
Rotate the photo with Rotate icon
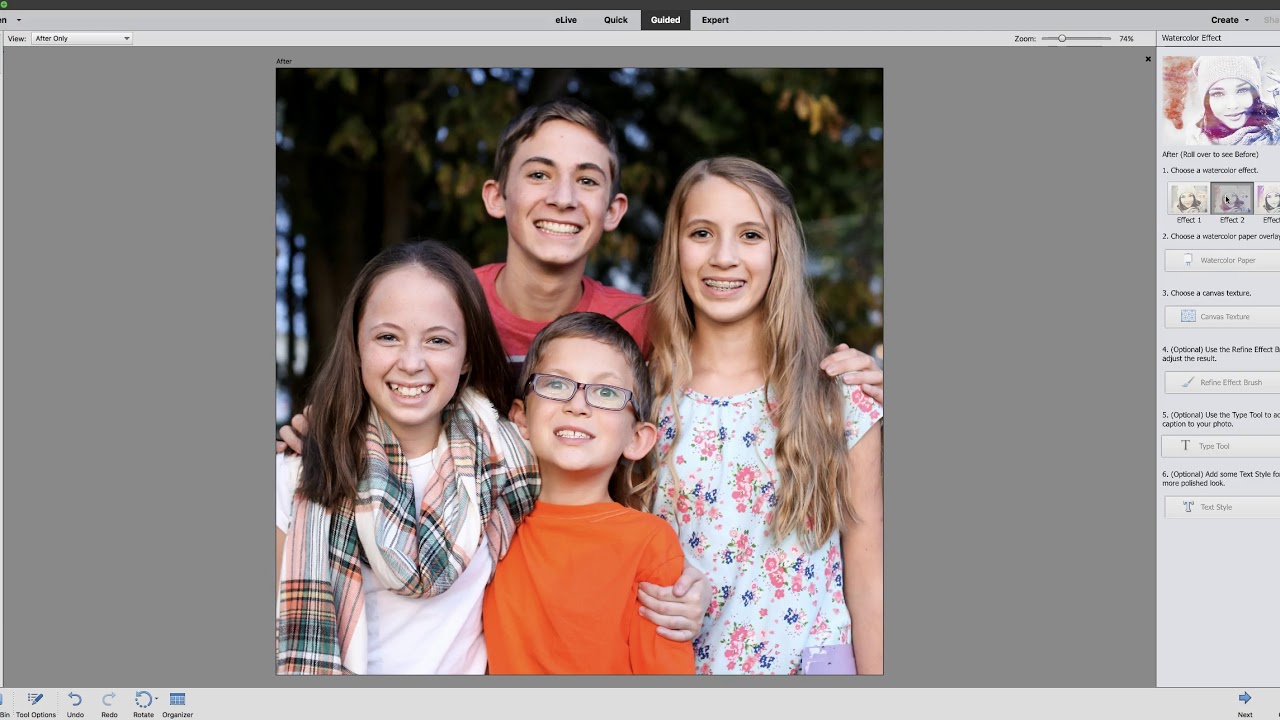click(x=143, y=700)
